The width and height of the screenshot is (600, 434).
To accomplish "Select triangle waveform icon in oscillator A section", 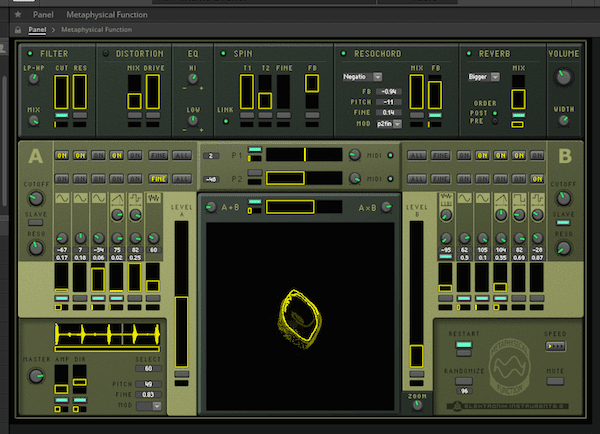I will (117, 198).
